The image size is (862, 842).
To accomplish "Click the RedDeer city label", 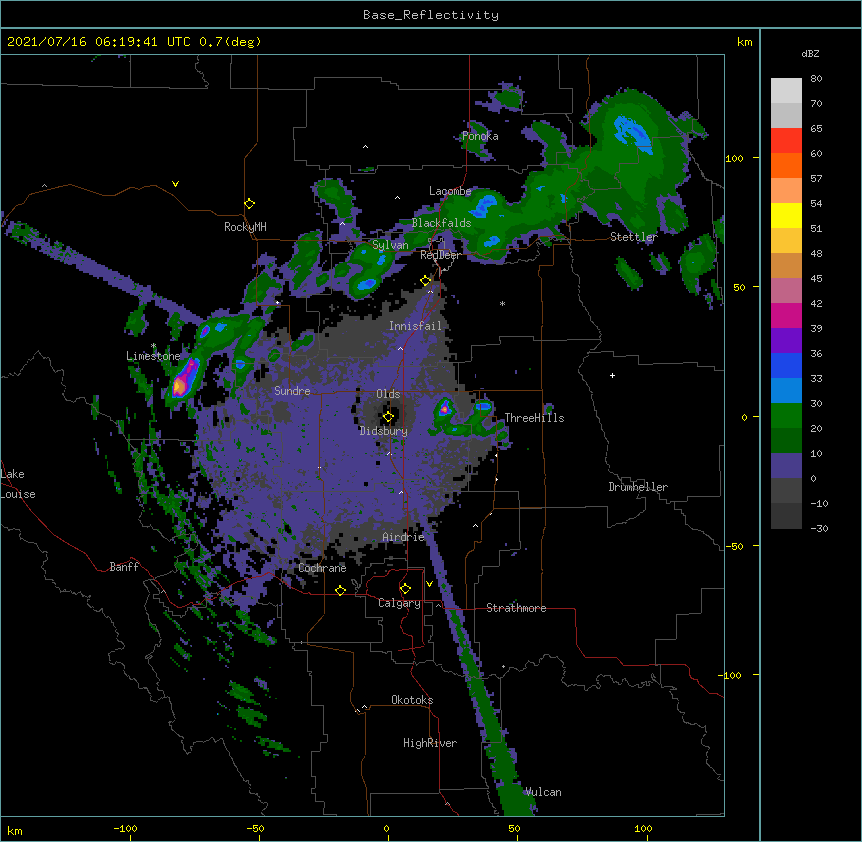I will pos(440,255).
